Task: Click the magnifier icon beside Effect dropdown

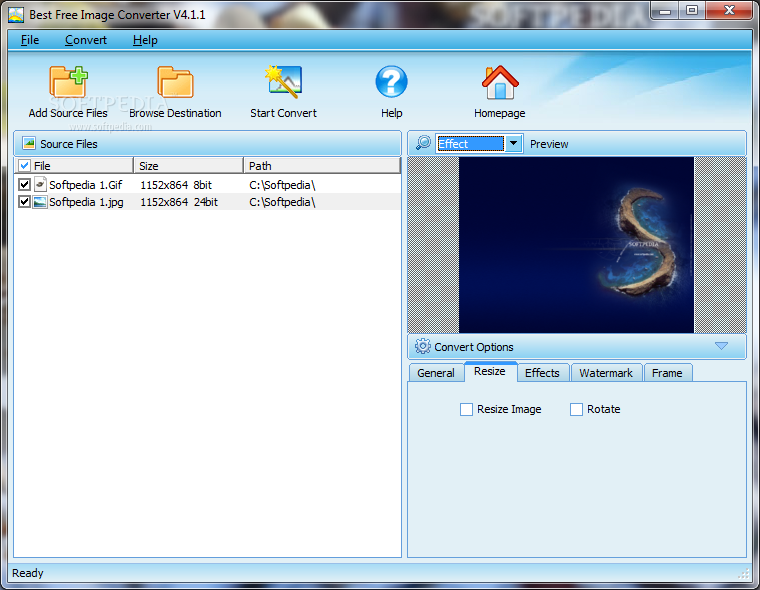Action: pos(423,143)
